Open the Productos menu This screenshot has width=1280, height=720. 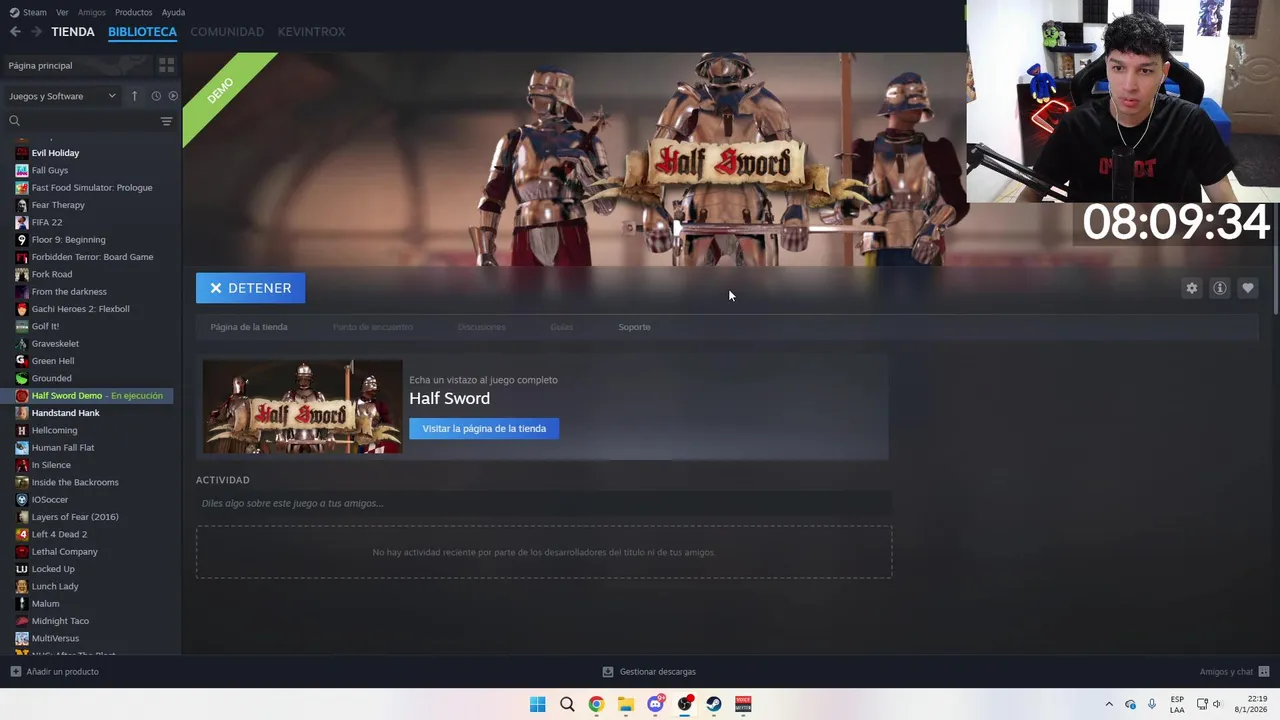[134, 12]
